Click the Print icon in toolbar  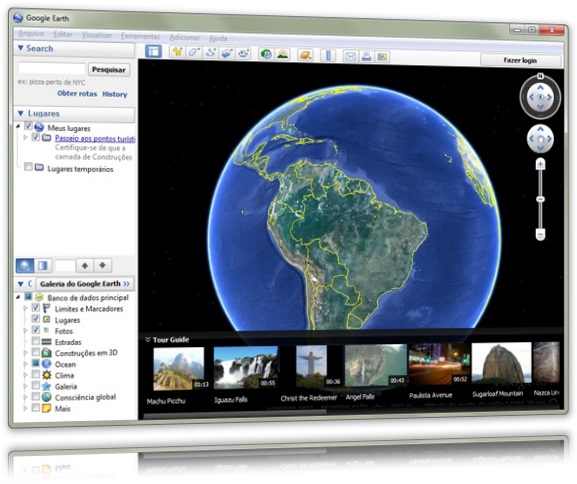(x=367, y=57)
